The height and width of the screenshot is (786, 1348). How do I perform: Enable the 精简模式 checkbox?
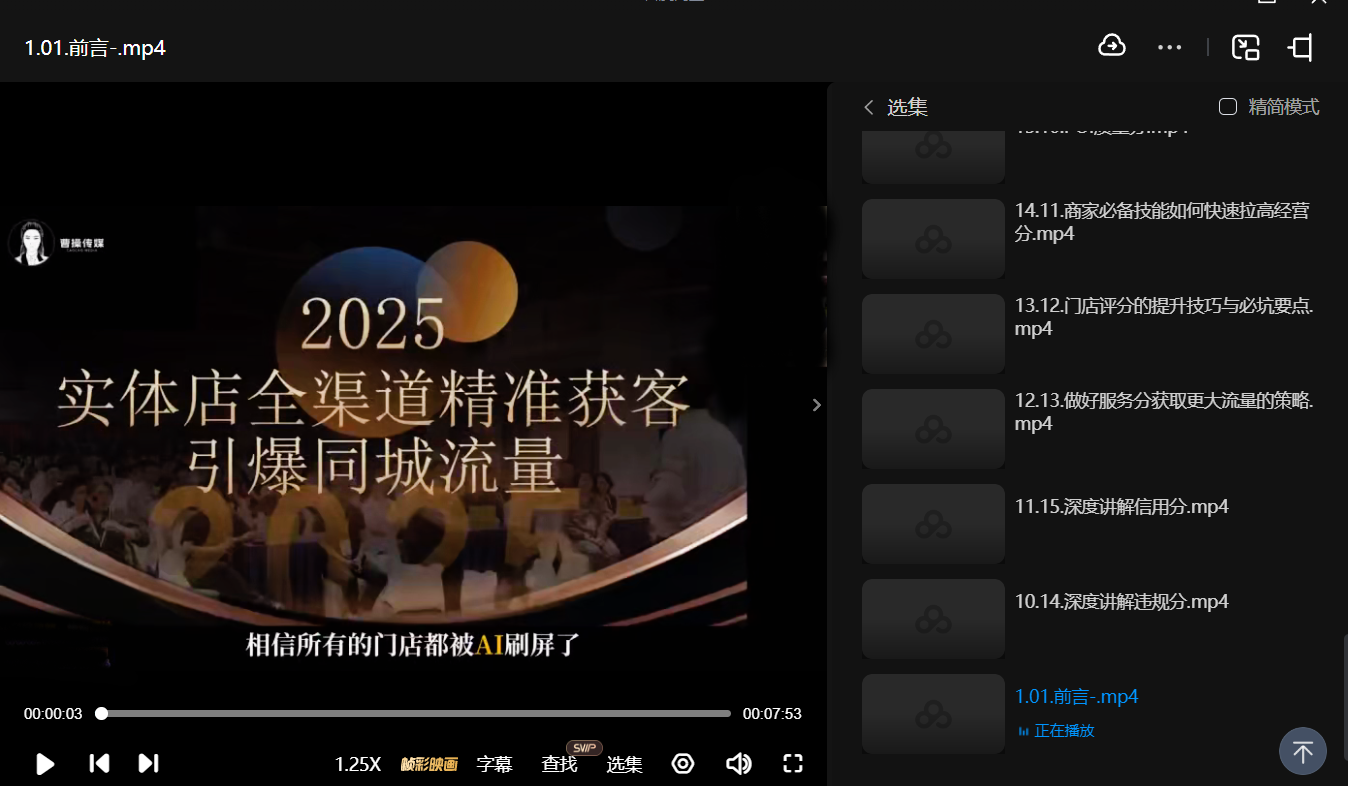[1228, 107]
